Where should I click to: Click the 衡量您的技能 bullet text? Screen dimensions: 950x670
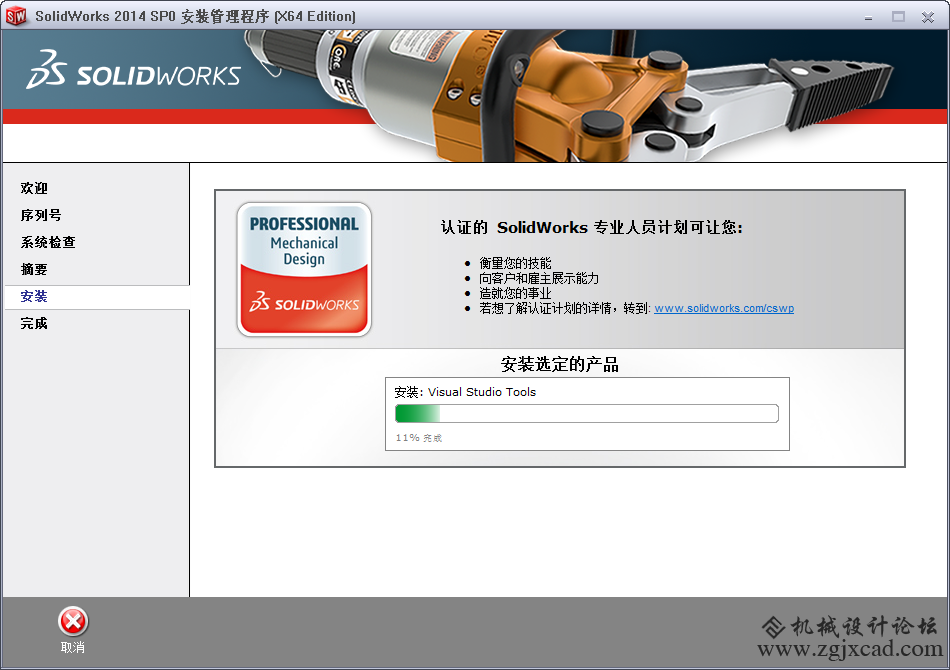pyautogui.click(x=516, y=263)
